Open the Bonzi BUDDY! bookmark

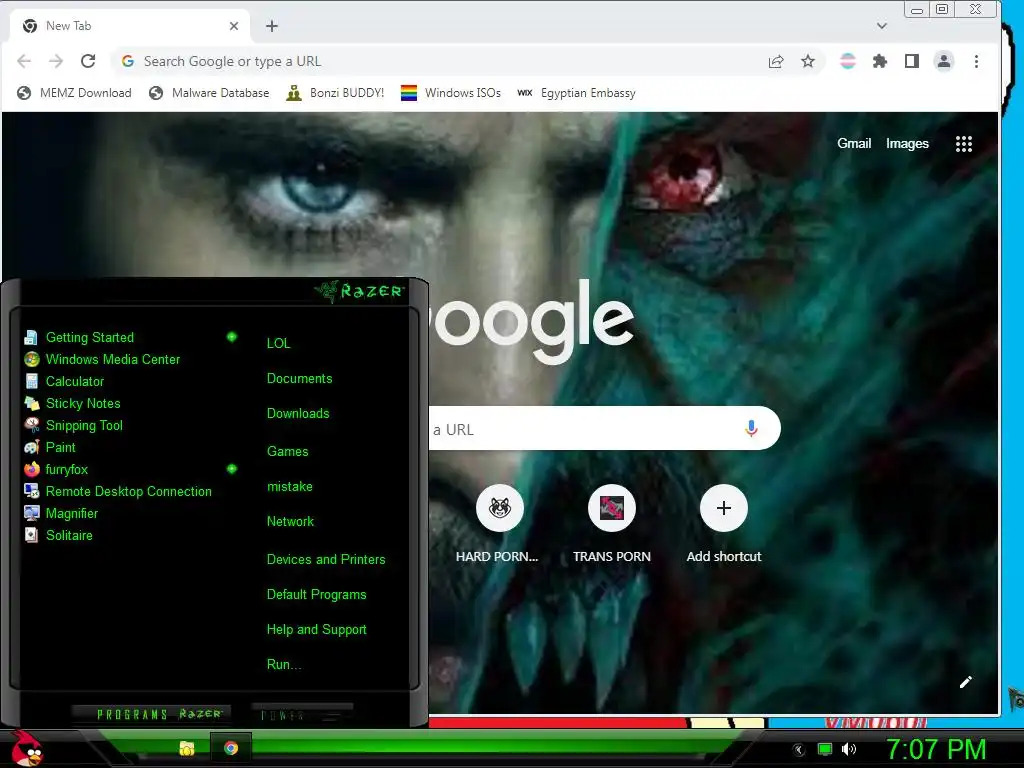(x=336, y=93)
